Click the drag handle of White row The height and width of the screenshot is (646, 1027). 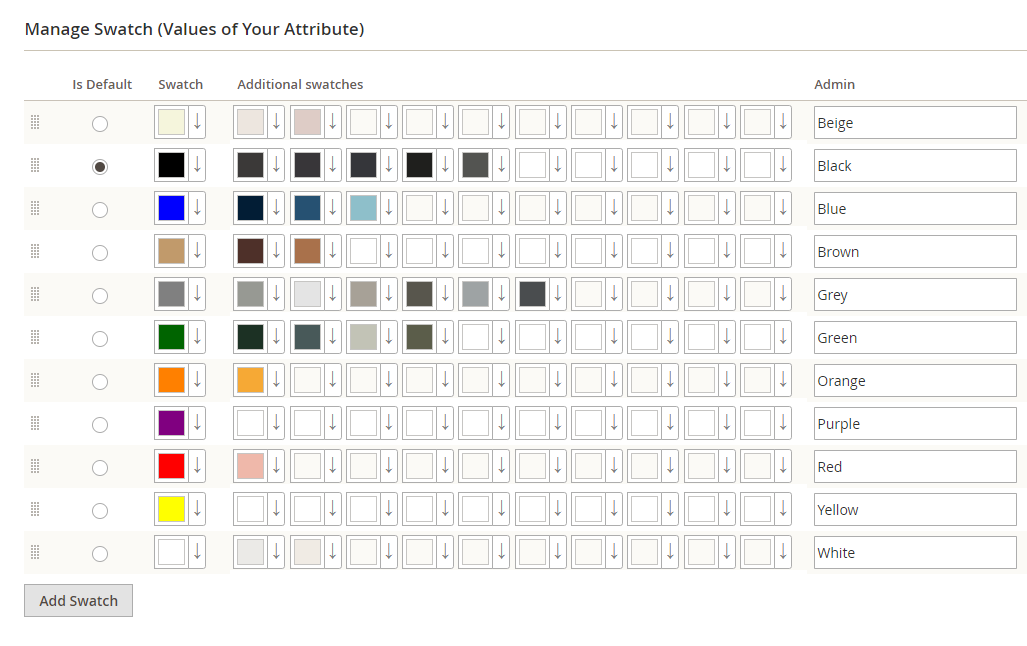(x=35, y=552)
